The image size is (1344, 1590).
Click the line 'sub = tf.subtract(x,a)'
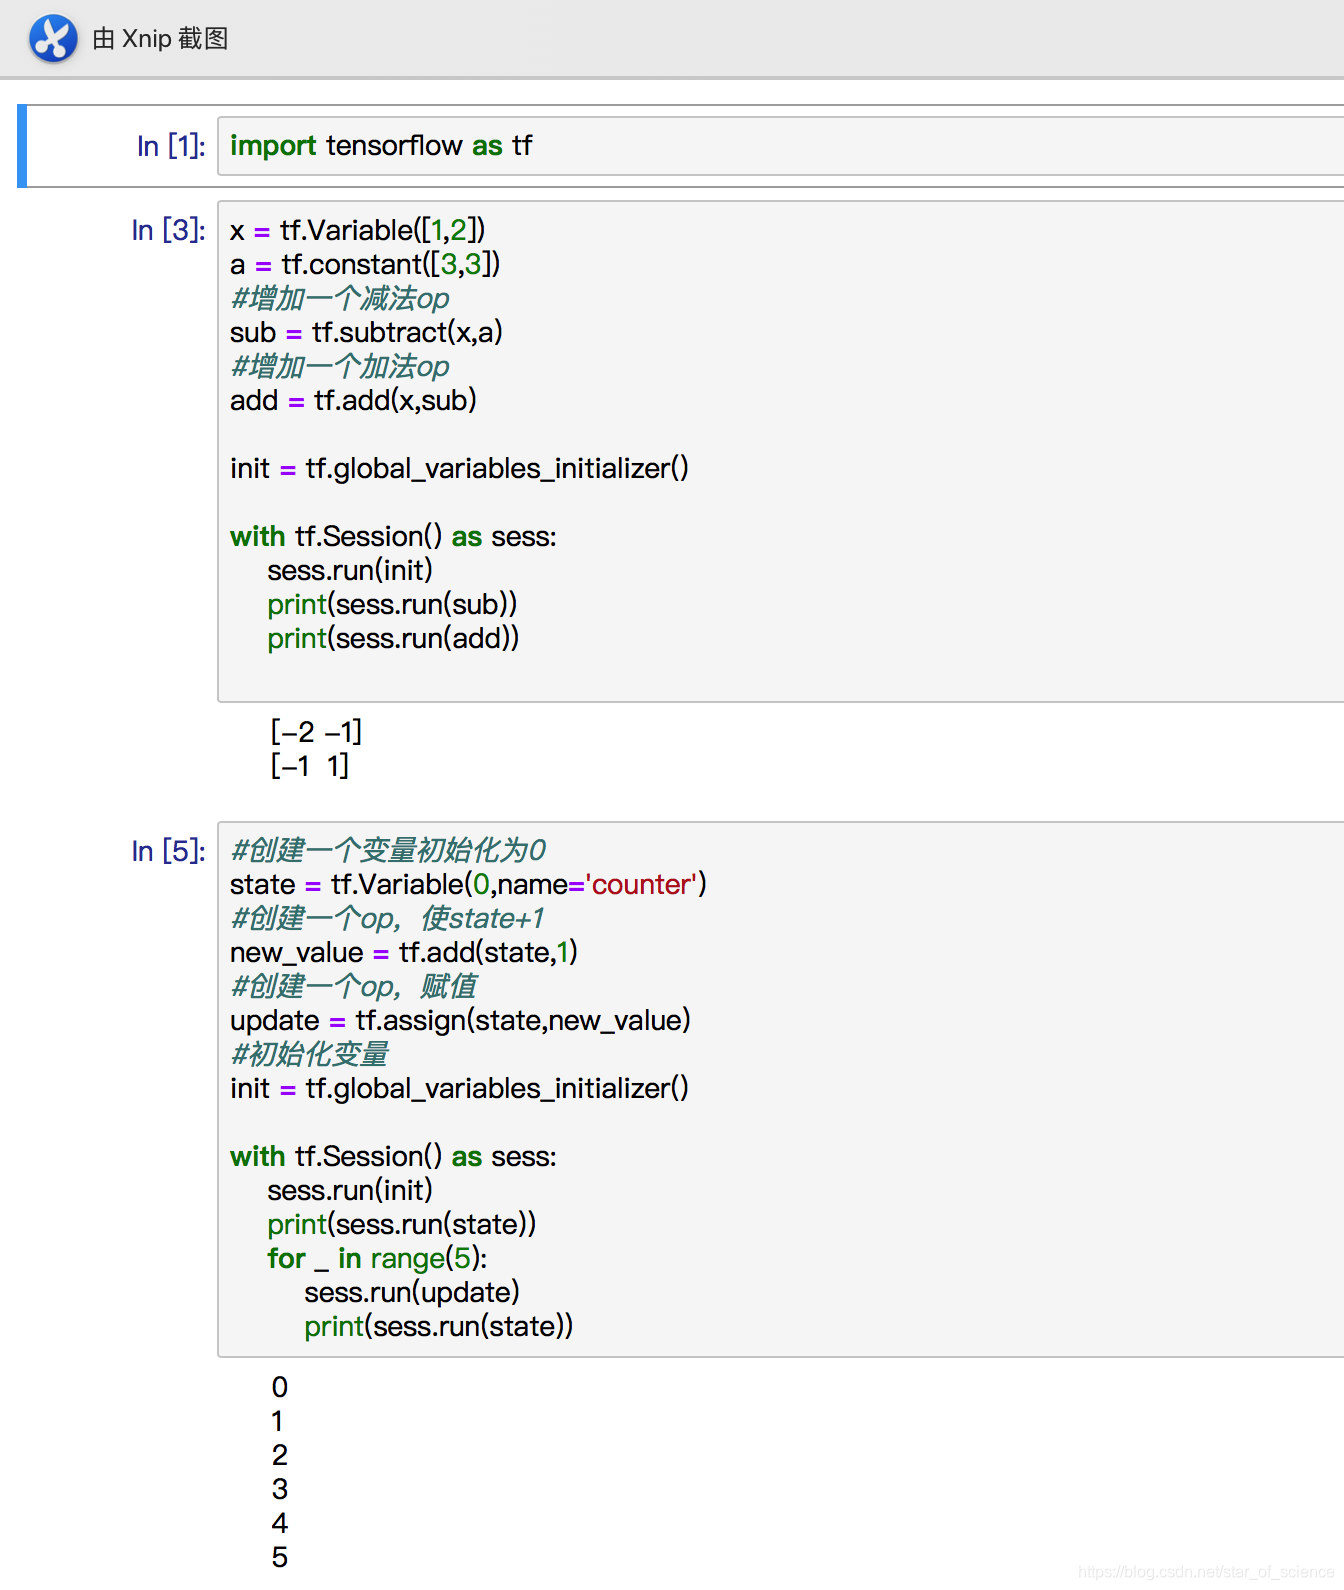(366, 332)
